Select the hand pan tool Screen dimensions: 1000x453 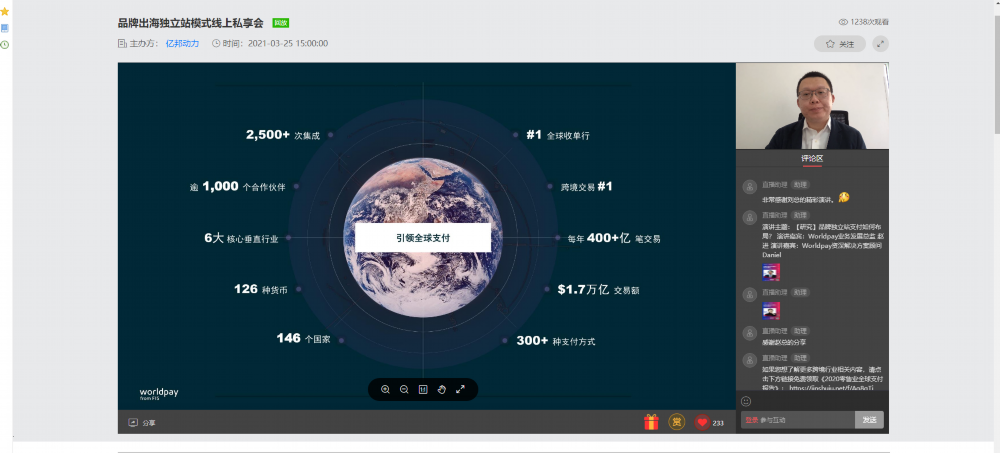click(441, 389)
